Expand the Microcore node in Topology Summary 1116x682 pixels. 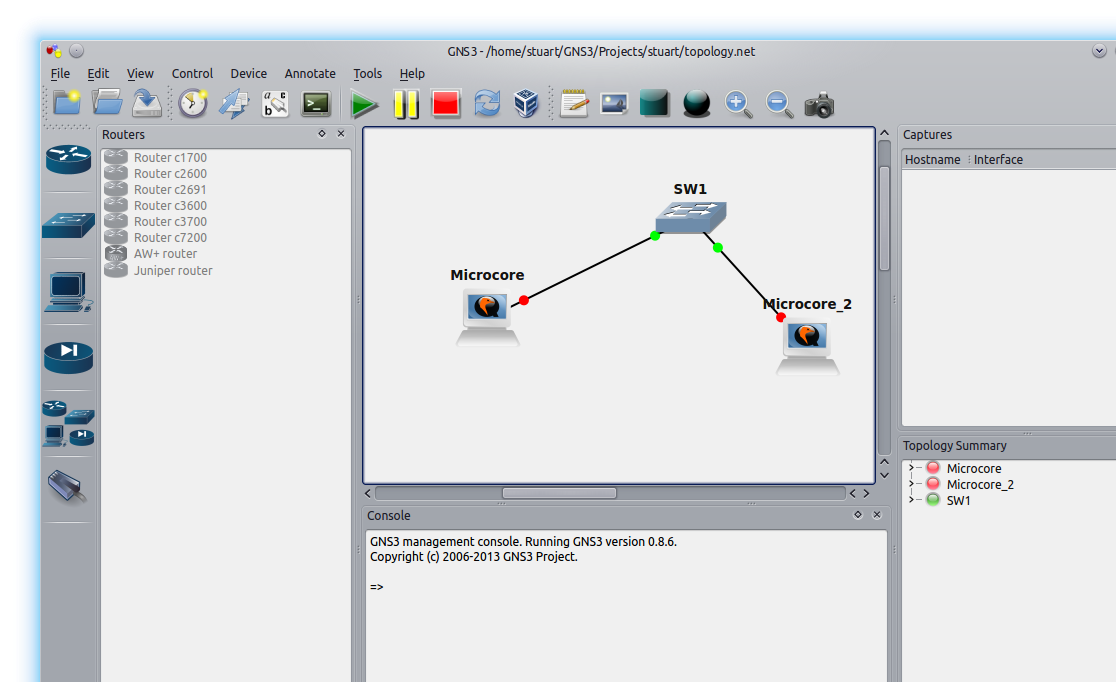pyautogui.click(x=911, y=468)
